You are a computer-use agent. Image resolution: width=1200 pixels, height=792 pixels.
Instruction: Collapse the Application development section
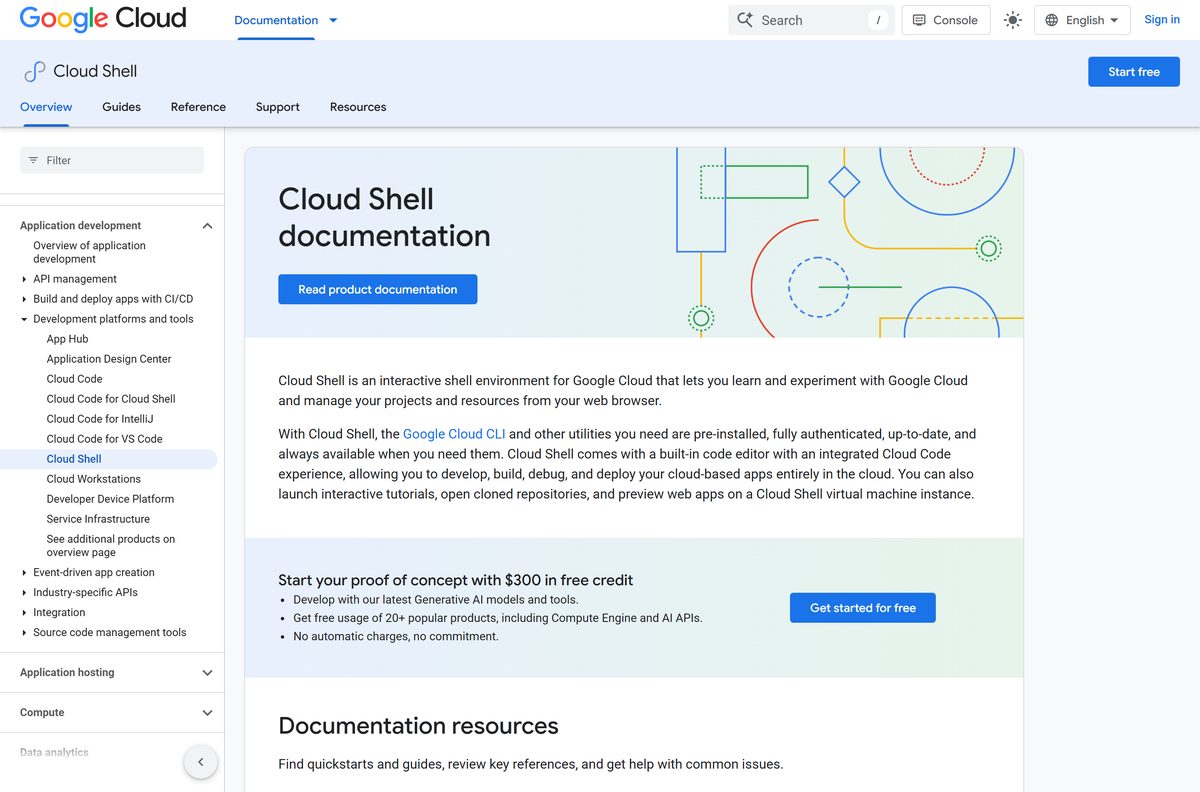[x=207, y=226]
